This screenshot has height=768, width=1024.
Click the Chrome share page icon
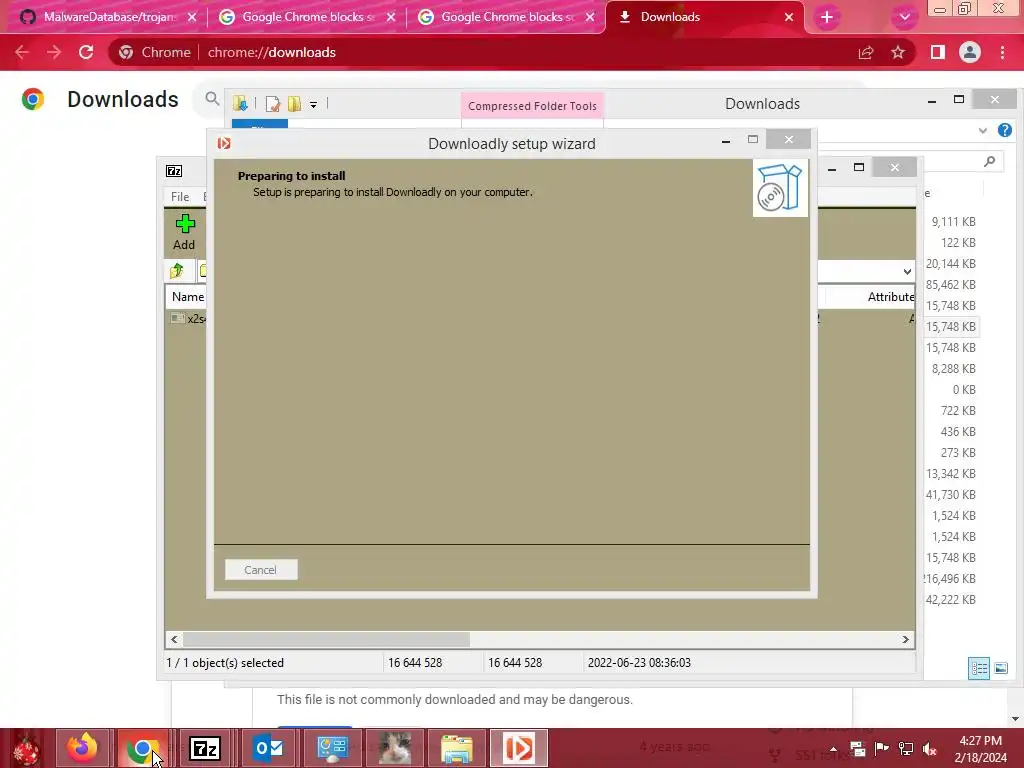click(866, 52)
